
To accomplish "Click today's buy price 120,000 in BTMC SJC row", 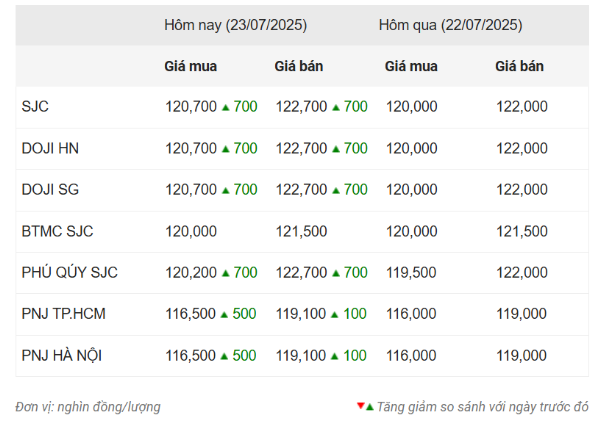I will pyautogui.click(x=191, y=231).
